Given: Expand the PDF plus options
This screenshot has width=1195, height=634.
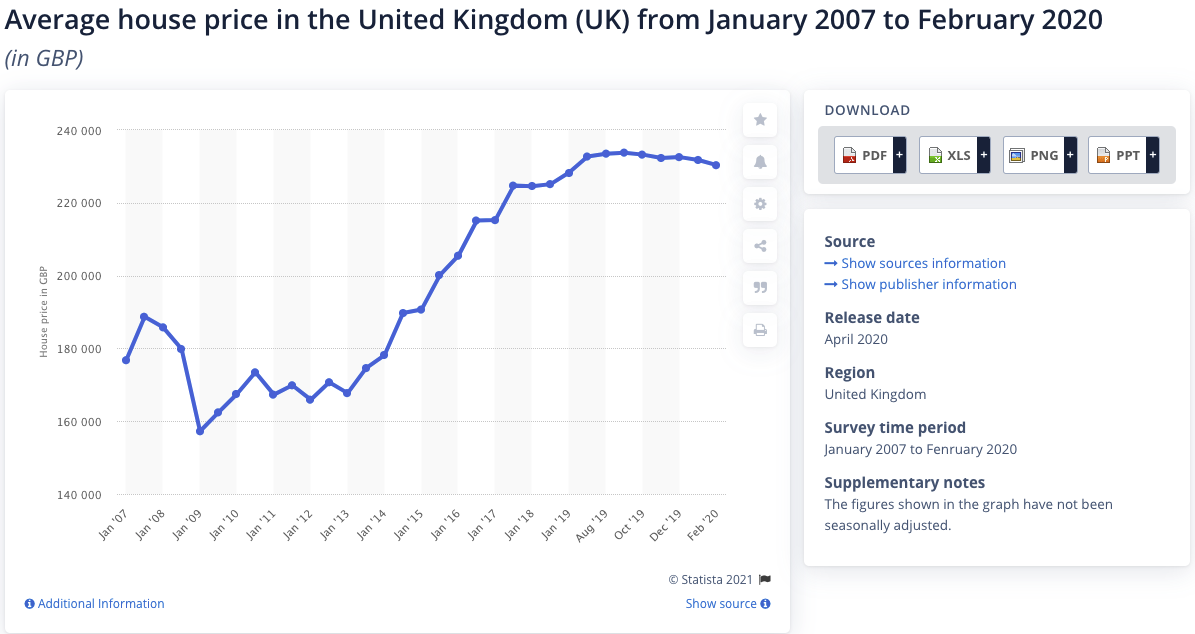Looking at the screenshot, I should (899, 156).
